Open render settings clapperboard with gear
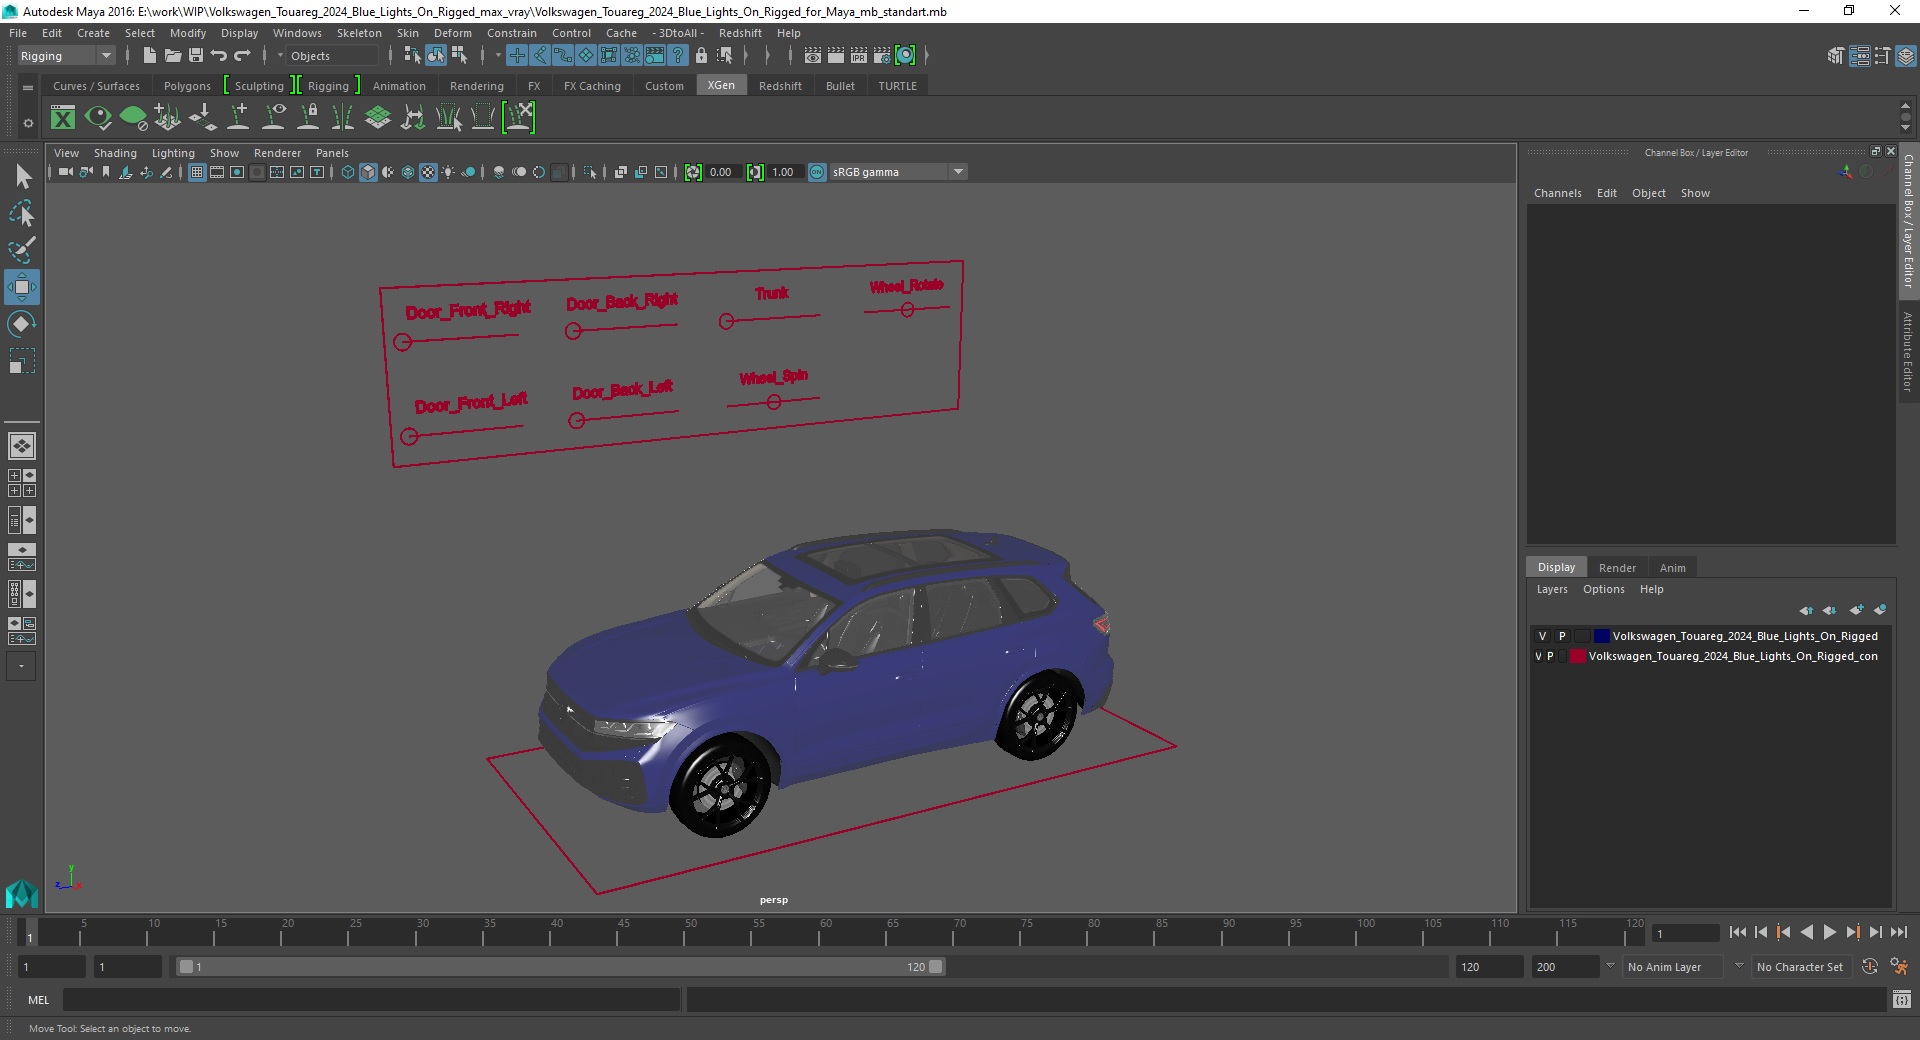 (882, 56)
